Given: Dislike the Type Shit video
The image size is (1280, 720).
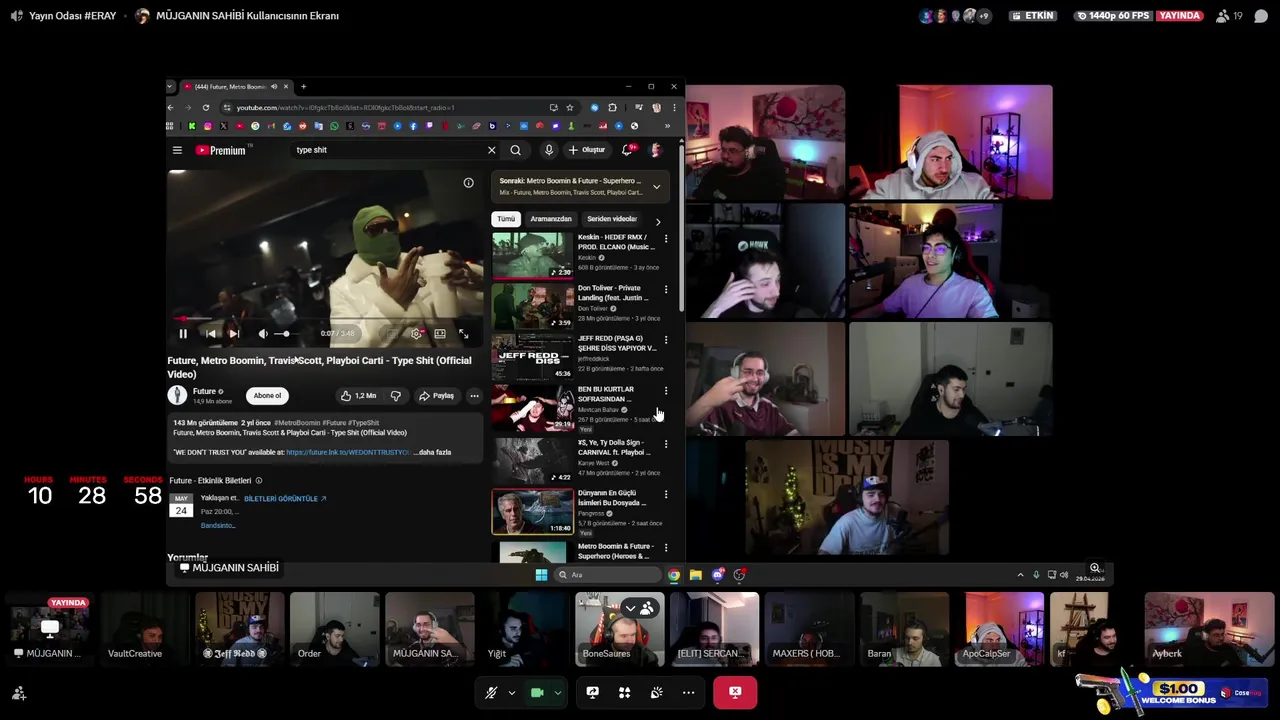Looking at the screenshot, I should click(x=396, y=395).
